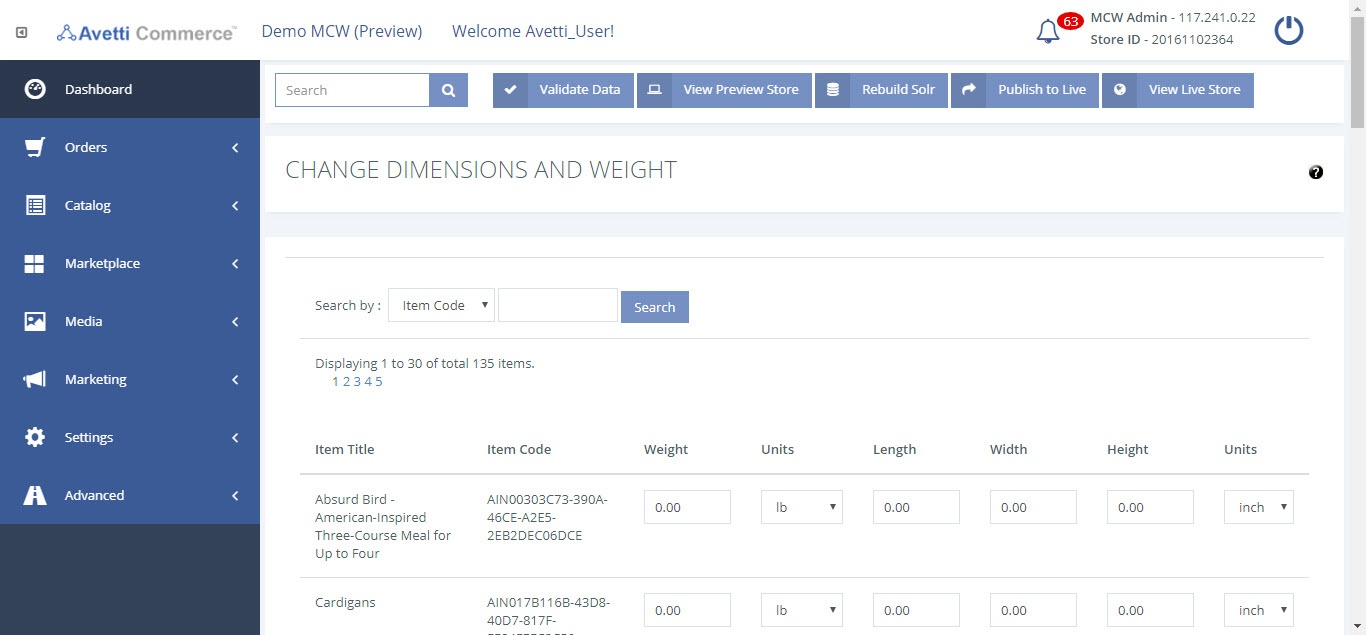The height and width of the screenshot is (635, 1366).
Task: Expand the Orders menu chevron
Action: (x=235, y=147)
